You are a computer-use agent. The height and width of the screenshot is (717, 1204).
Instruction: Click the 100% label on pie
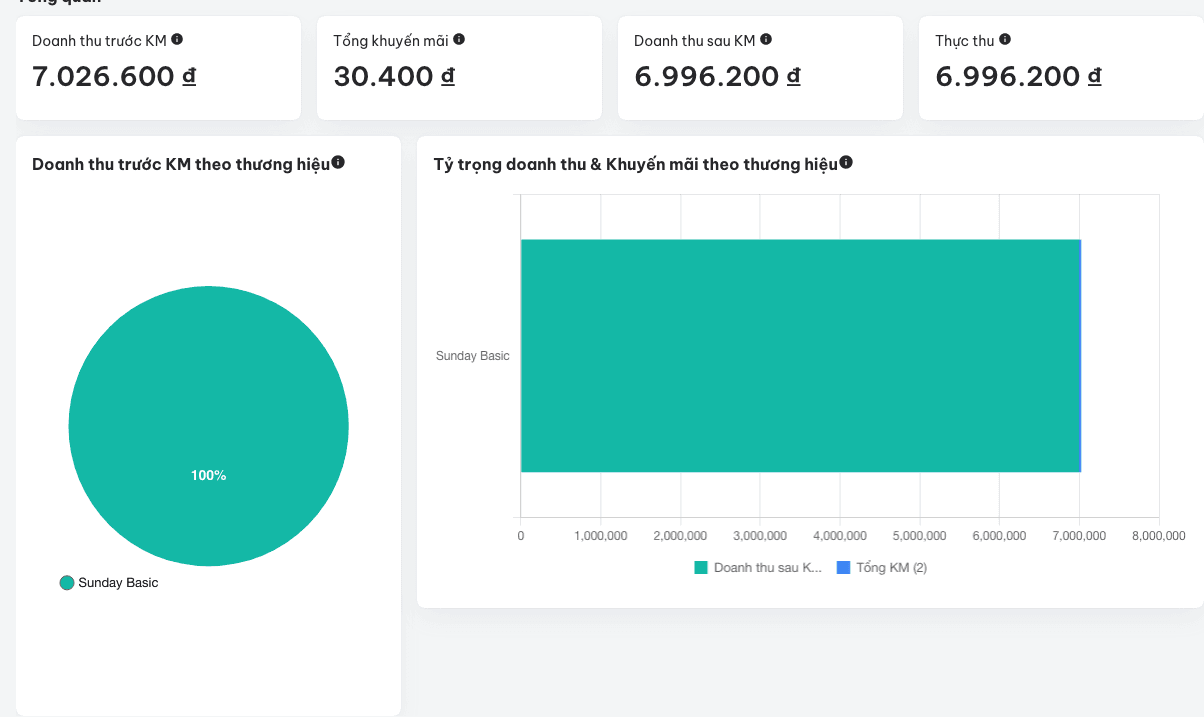coord(209,475)
